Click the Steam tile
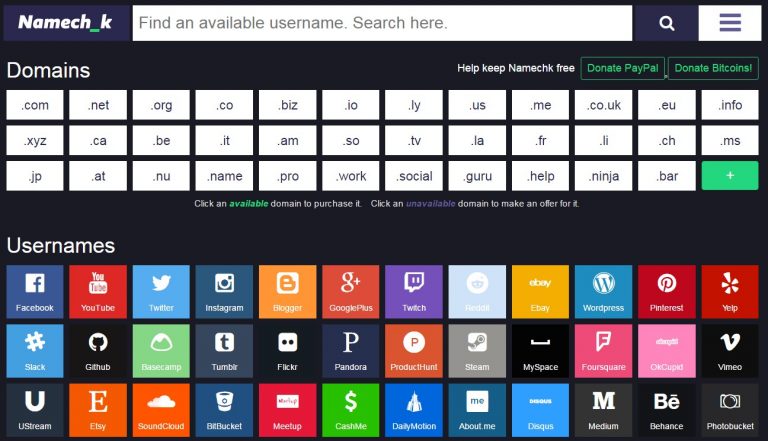768x441 pixels. 477,351
